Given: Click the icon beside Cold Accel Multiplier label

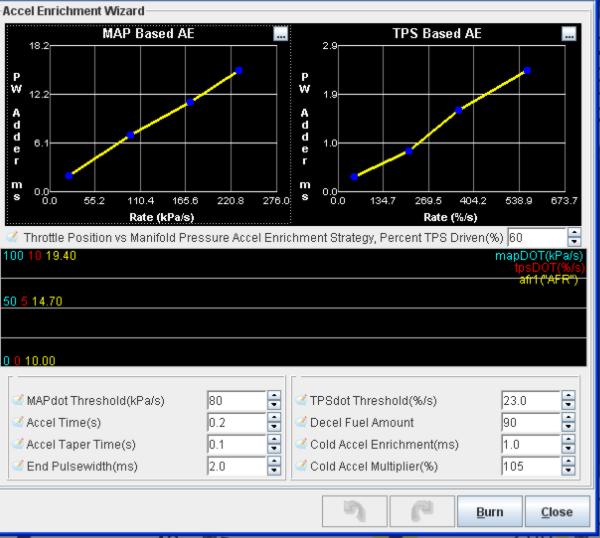Looking at the screenshot, I should coord(301,466).
